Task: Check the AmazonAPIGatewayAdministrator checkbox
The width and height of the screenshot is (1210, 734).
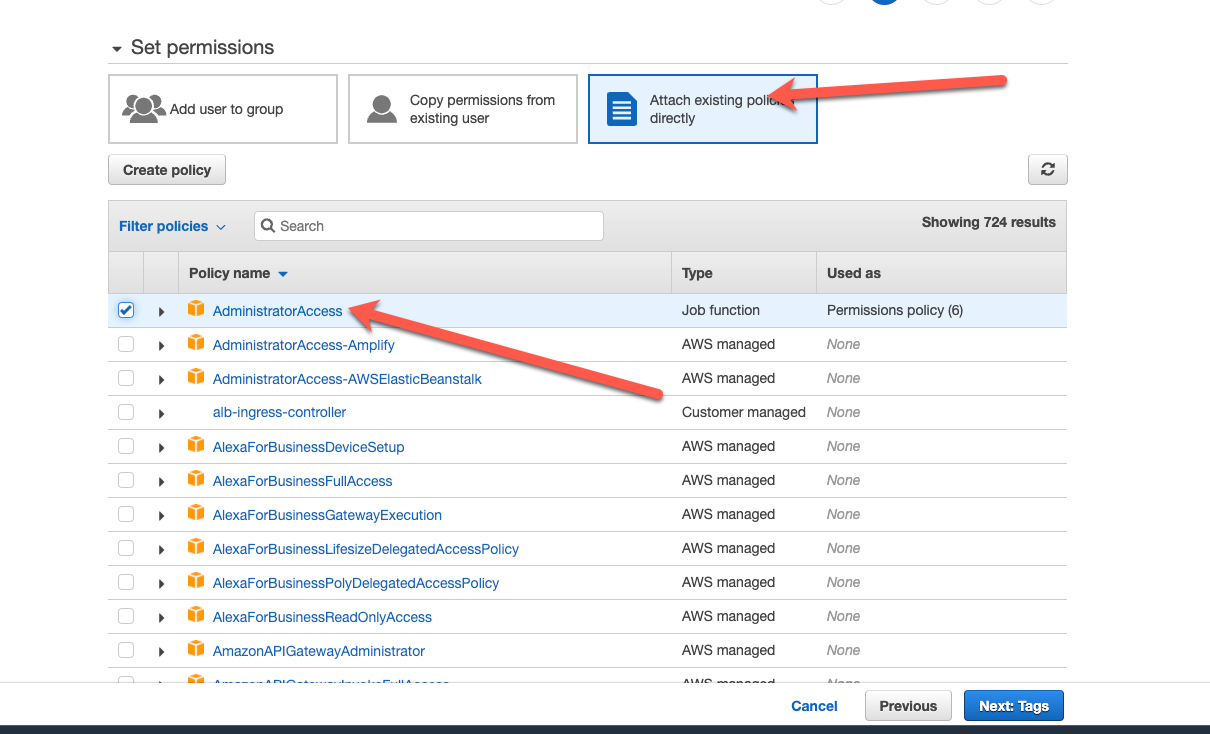Action: [126, 650]
